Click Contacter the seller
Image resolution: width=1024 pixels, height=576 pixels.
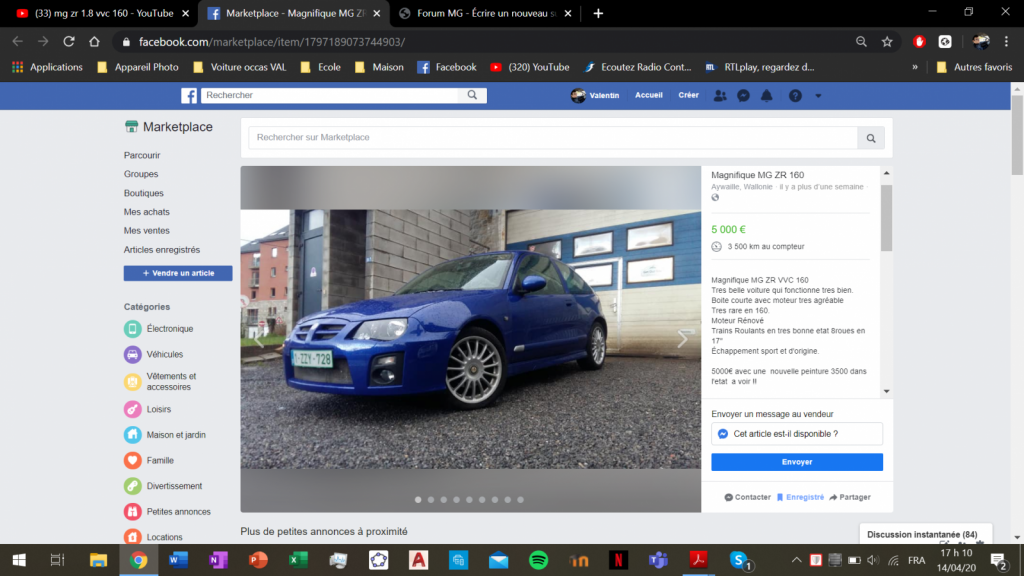pos(747,497)
